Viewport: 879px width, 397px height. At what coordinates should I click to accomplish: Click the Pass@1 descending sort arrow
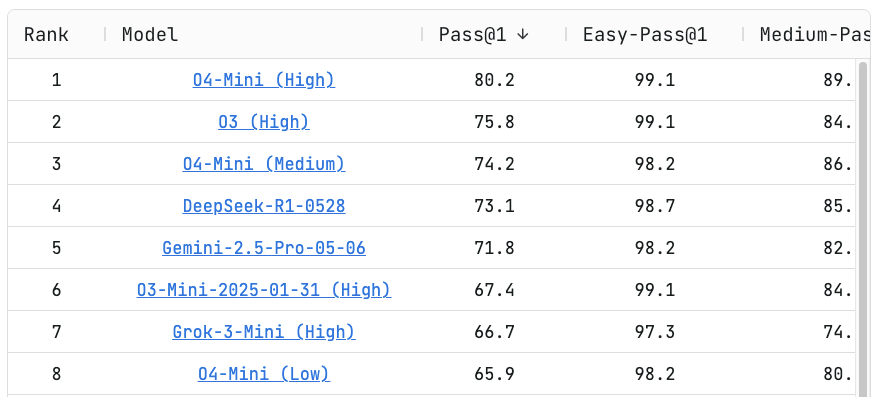coord(522,35)
